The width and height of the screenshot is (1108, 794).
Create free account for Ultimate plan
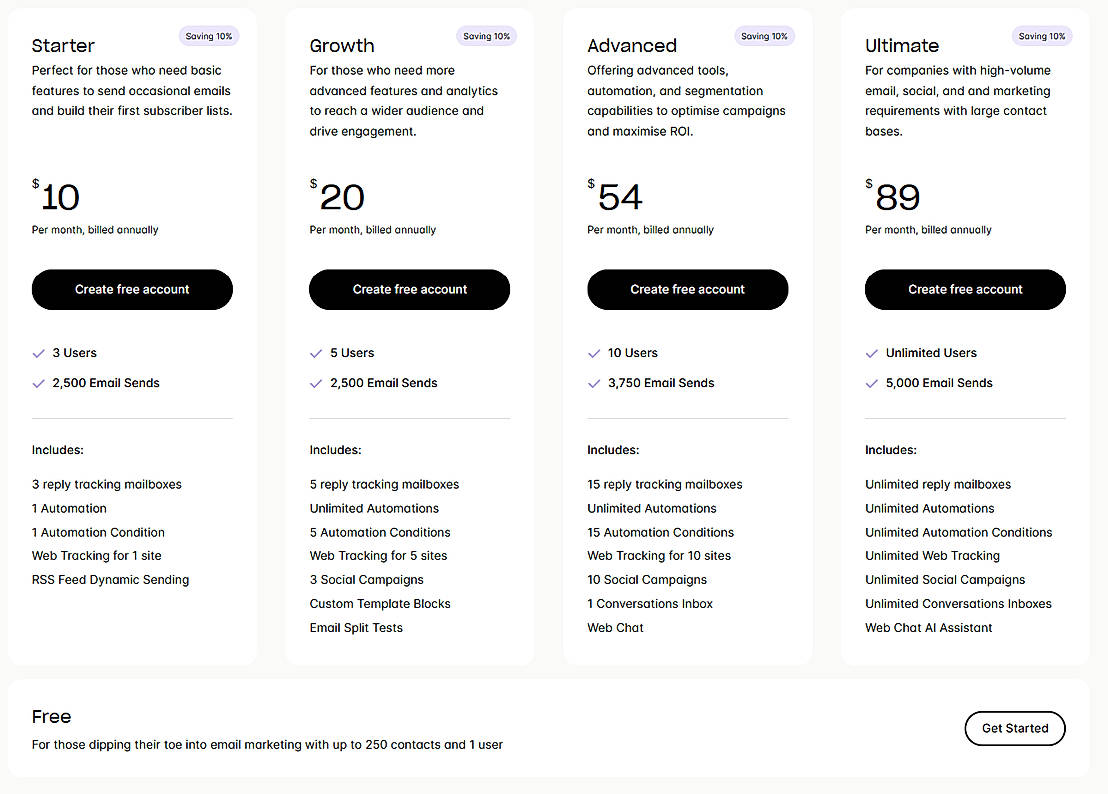tap(965, 289)
